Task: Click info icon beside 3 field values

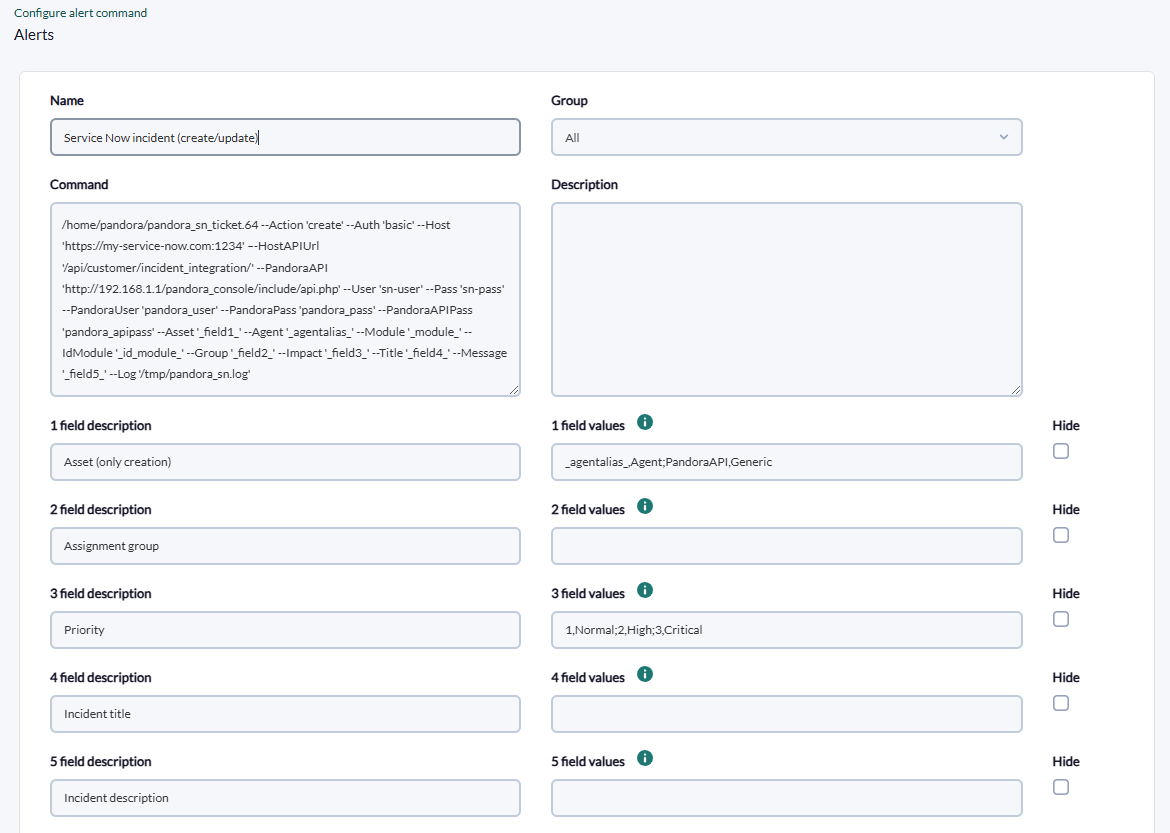Action: pyautogui.click(x=645, y=590)
